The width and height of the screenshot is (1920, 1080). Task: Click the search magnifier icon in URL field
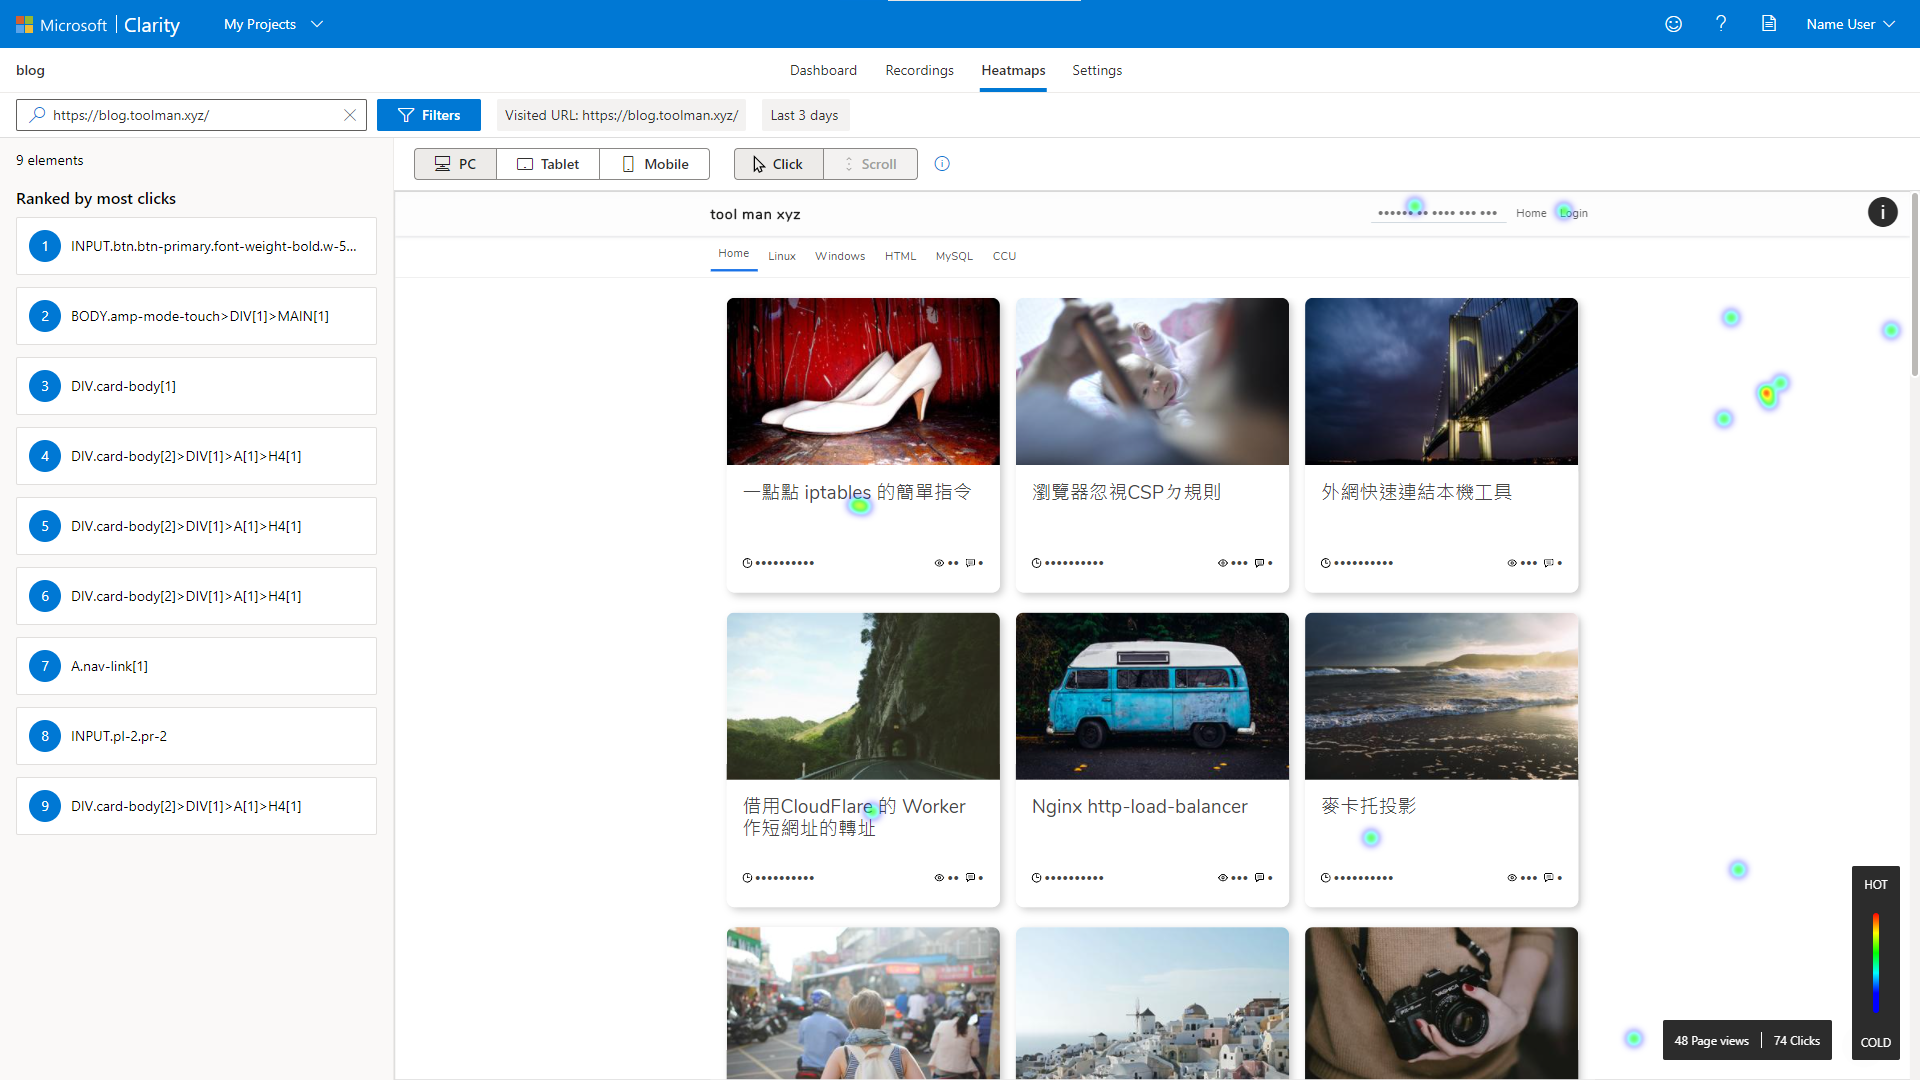(x=37, y=115)
